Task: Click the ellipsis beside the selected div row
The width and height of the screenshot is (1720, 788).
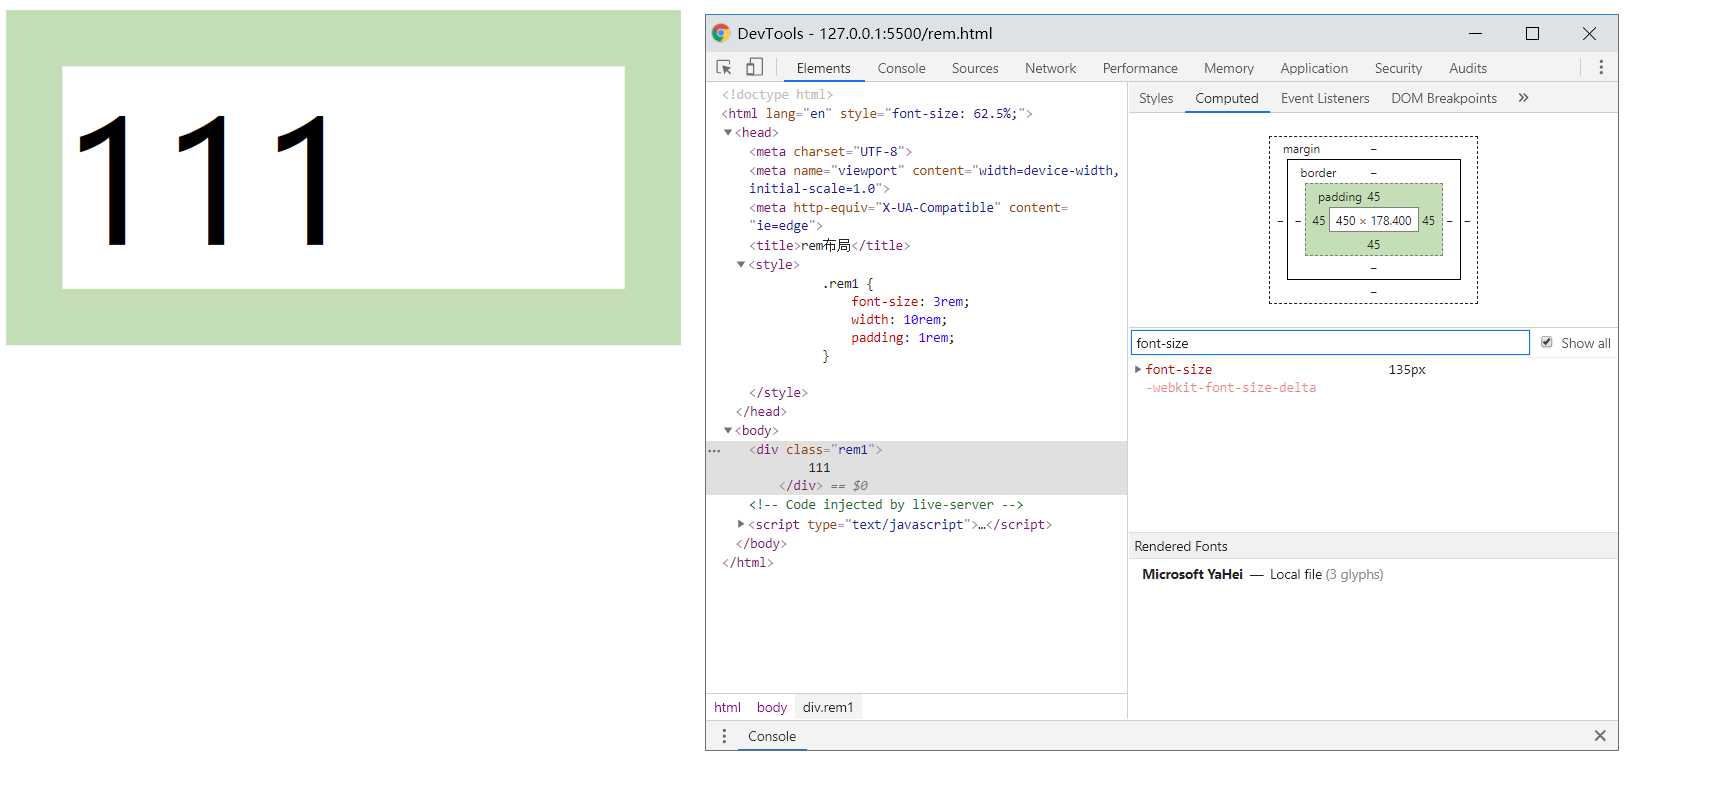Action: 714,451
